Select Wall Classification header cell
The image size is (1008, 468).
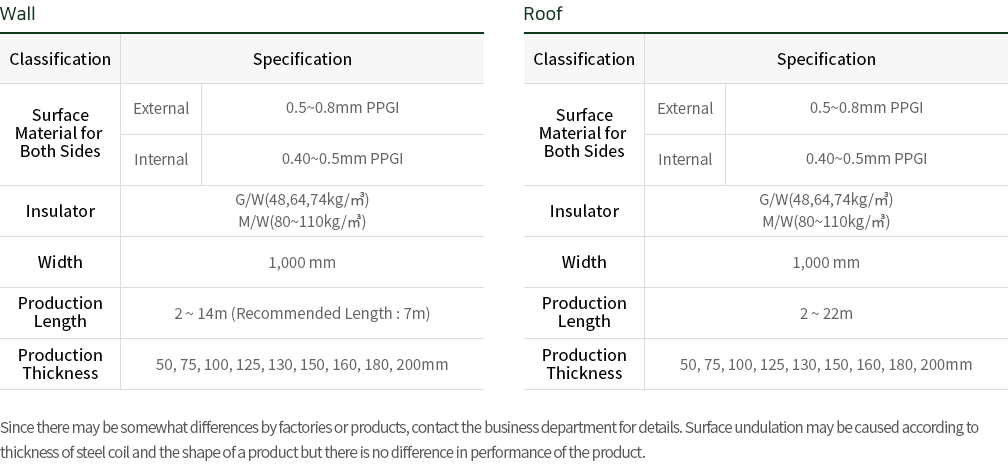60,58
